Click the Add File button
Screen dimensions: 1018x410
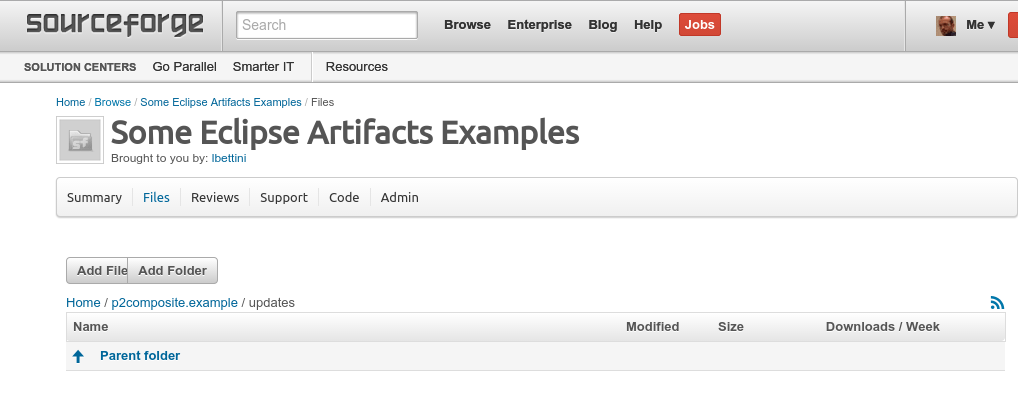coord(97,271)
